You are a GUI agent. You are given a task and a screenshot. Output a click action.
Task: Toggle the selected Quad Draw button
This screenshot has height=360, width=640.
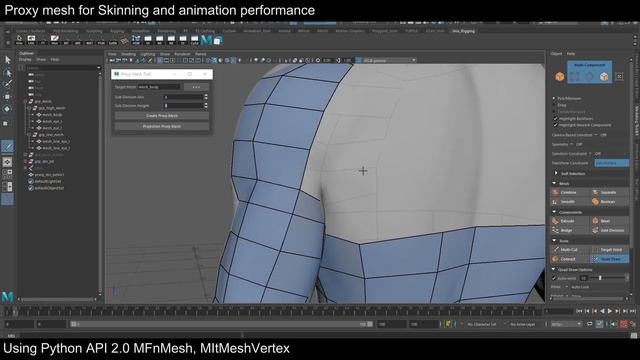610,259
